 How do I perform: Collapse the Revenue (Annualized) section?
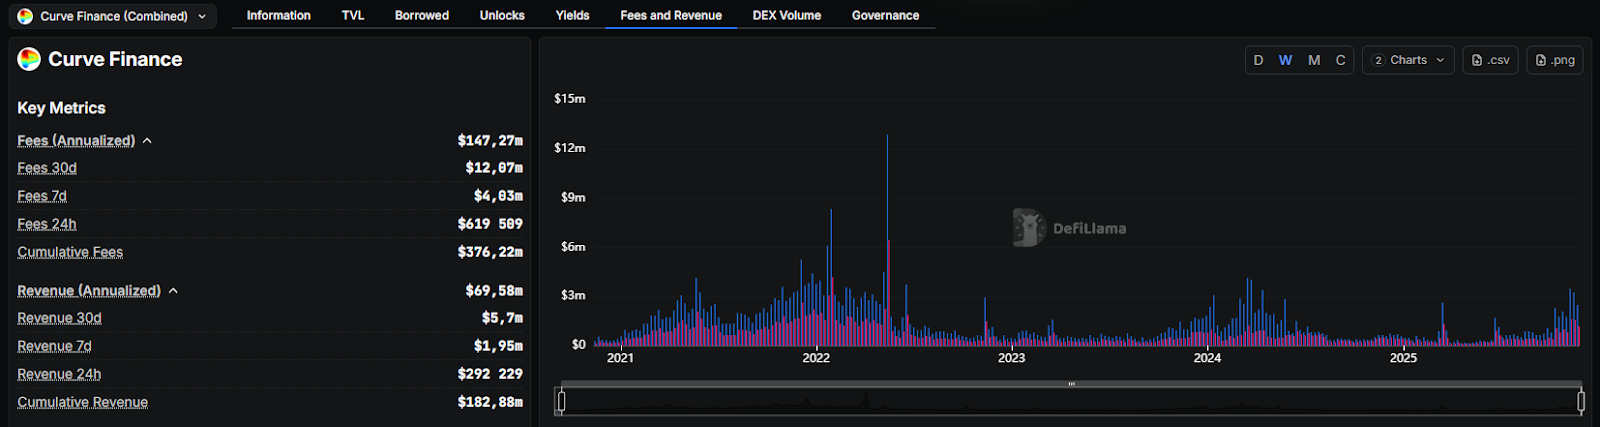pos(173,291)
